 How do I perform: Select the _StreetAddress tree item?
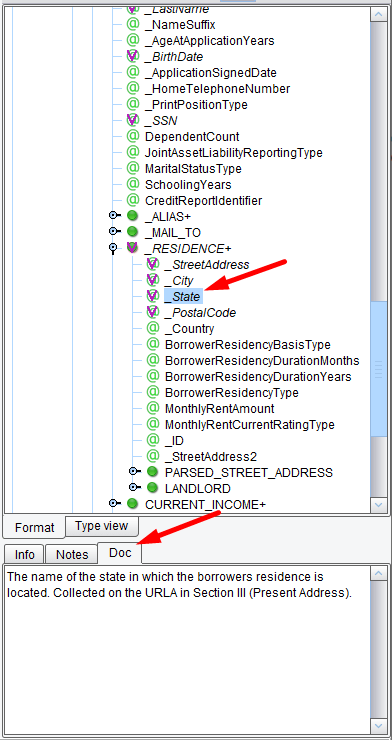tap(207, 264)
